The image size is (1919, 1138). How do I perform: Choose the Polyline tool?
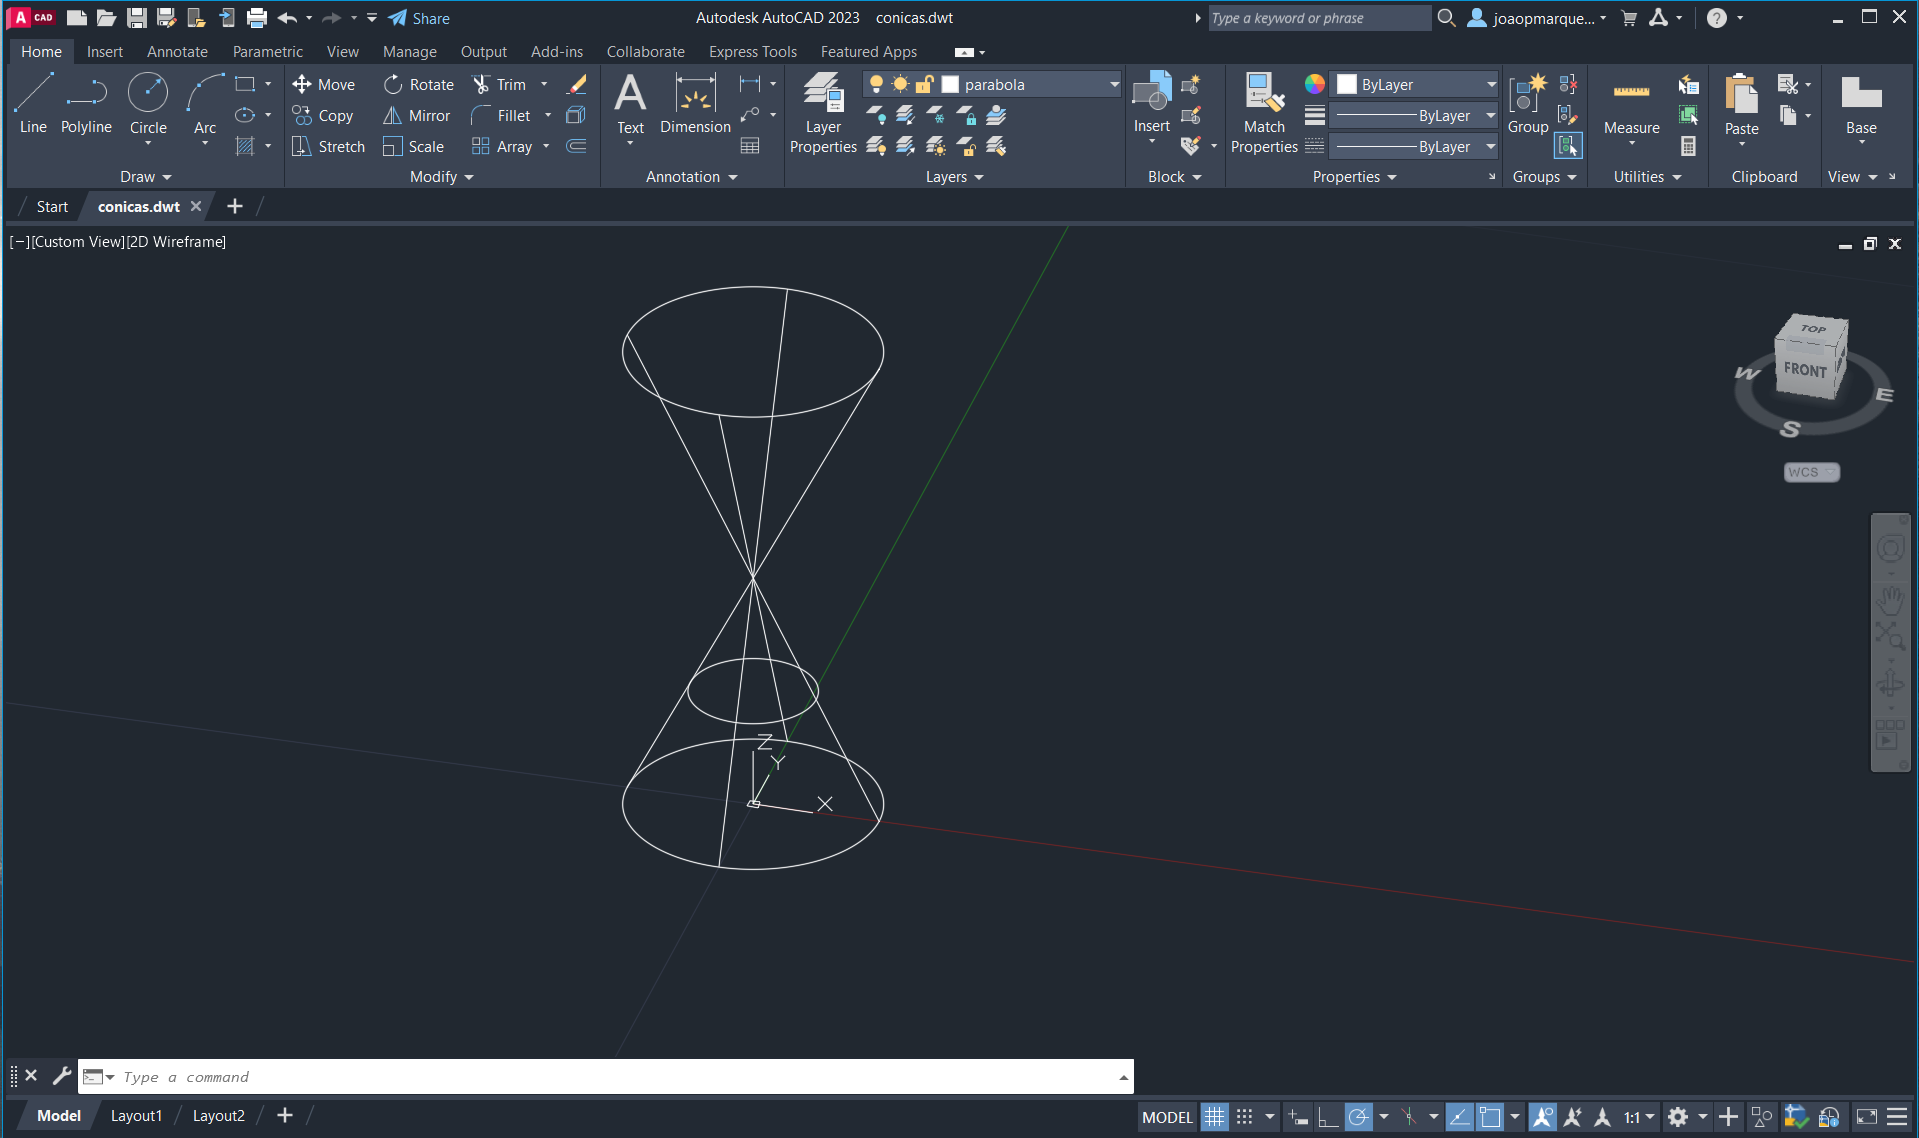pyautogui.click(x=86, y=103)
